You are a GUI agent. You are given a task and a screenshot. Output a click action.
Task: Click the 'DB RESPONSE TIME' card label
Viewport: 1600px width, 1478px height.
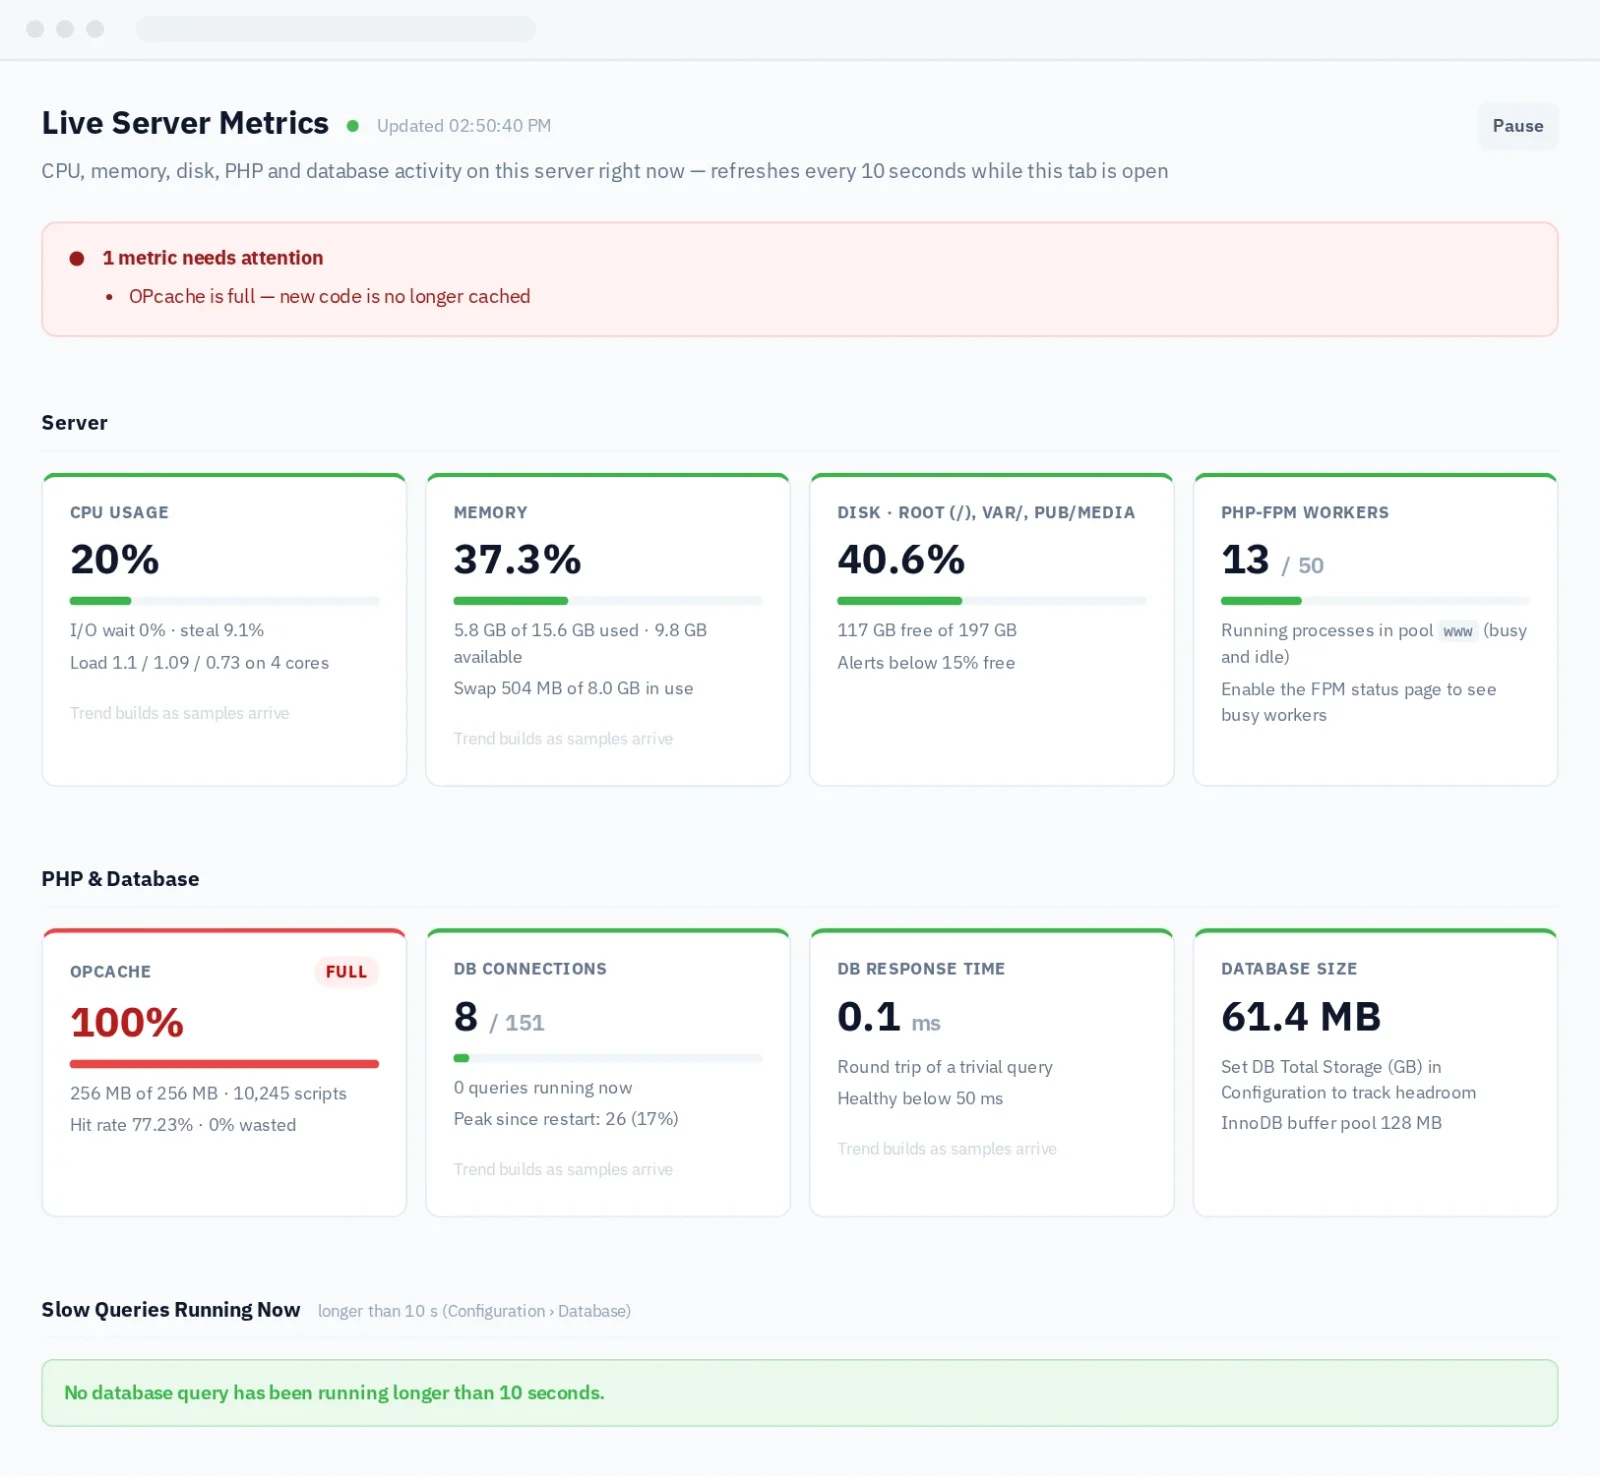[x=921, y=969]
